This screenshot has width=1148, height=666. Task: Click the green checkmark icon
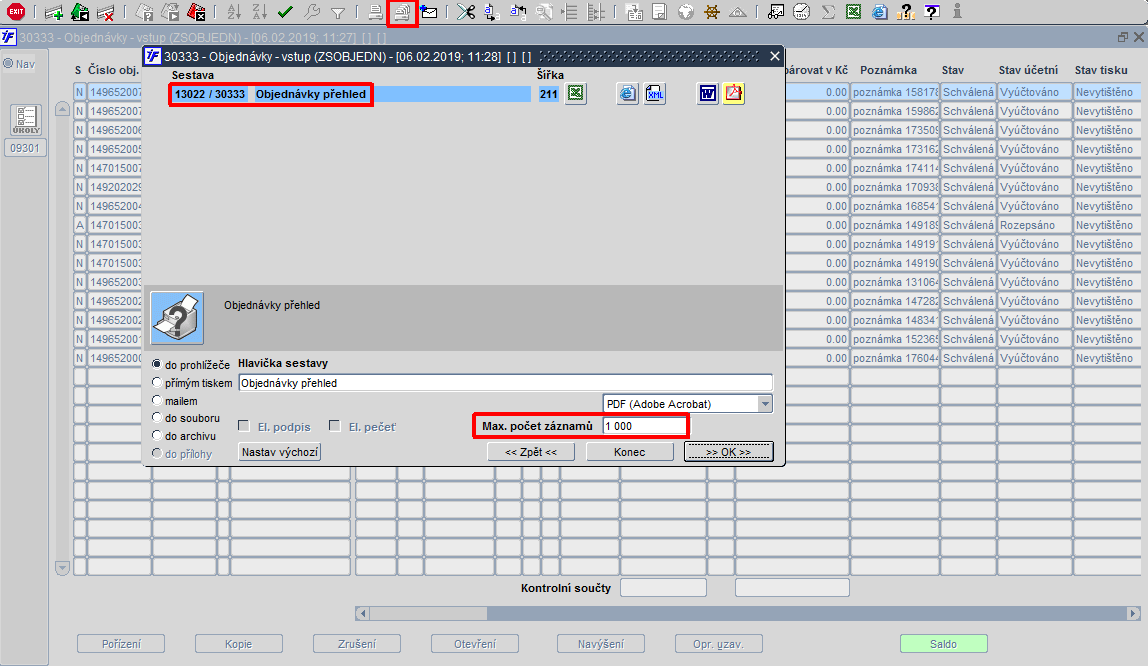[x=286, y=12]
